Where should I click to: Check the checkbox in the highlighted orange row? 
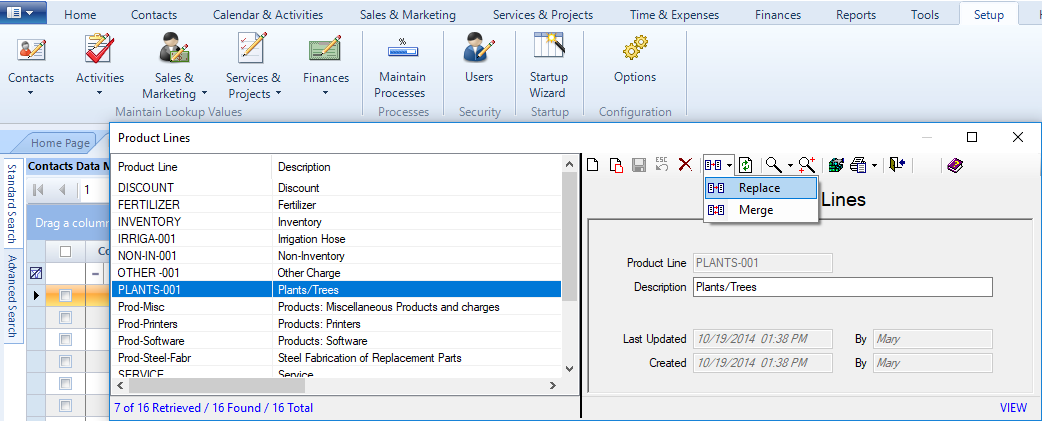(66, 295)
